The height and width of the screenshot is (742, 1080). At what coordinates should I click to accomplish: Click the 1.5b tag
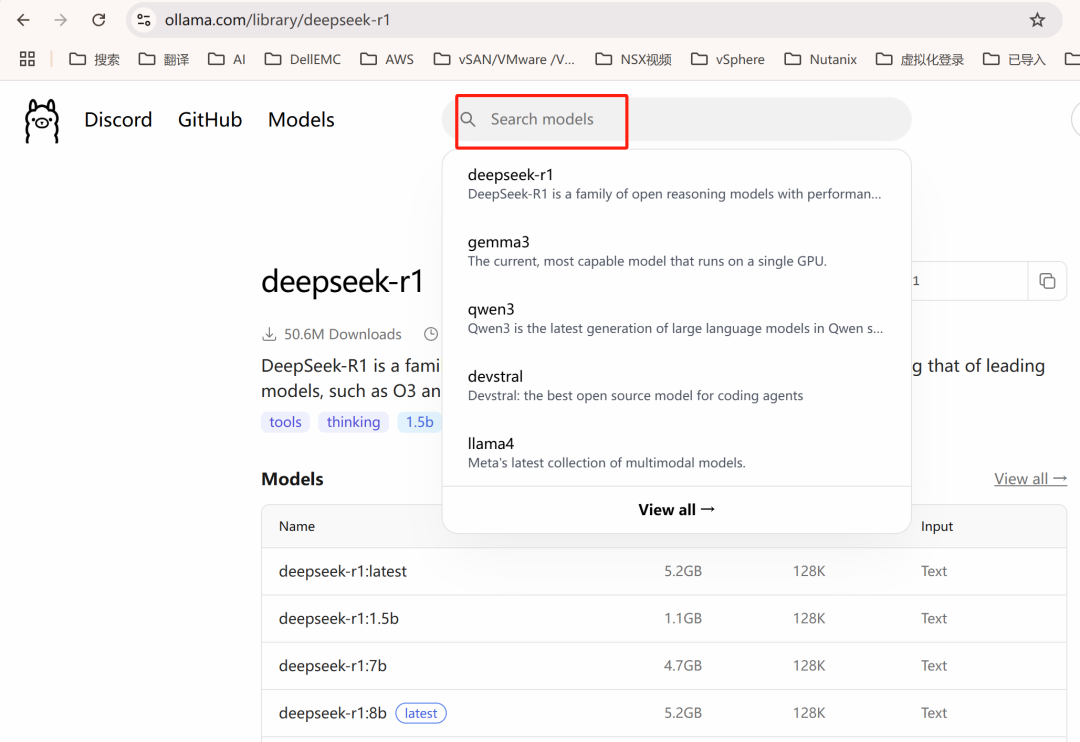[x=419, y=422]
